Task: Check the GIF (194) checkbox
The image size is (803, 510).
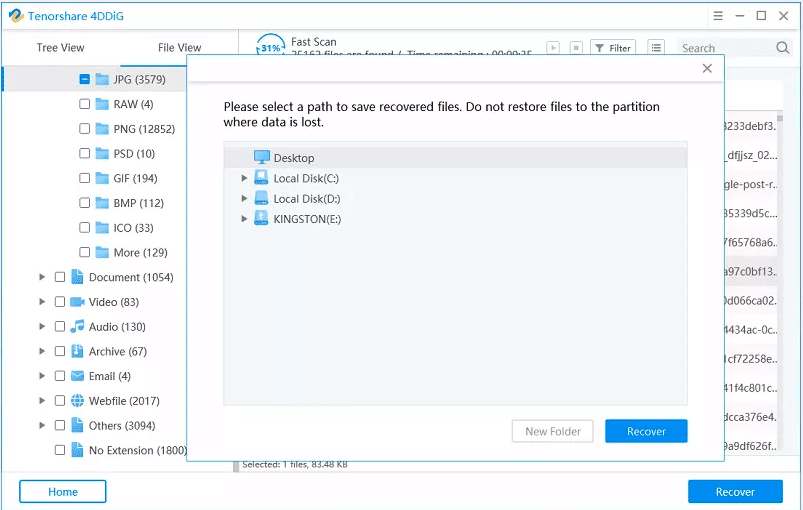Action: pos(84,178)
